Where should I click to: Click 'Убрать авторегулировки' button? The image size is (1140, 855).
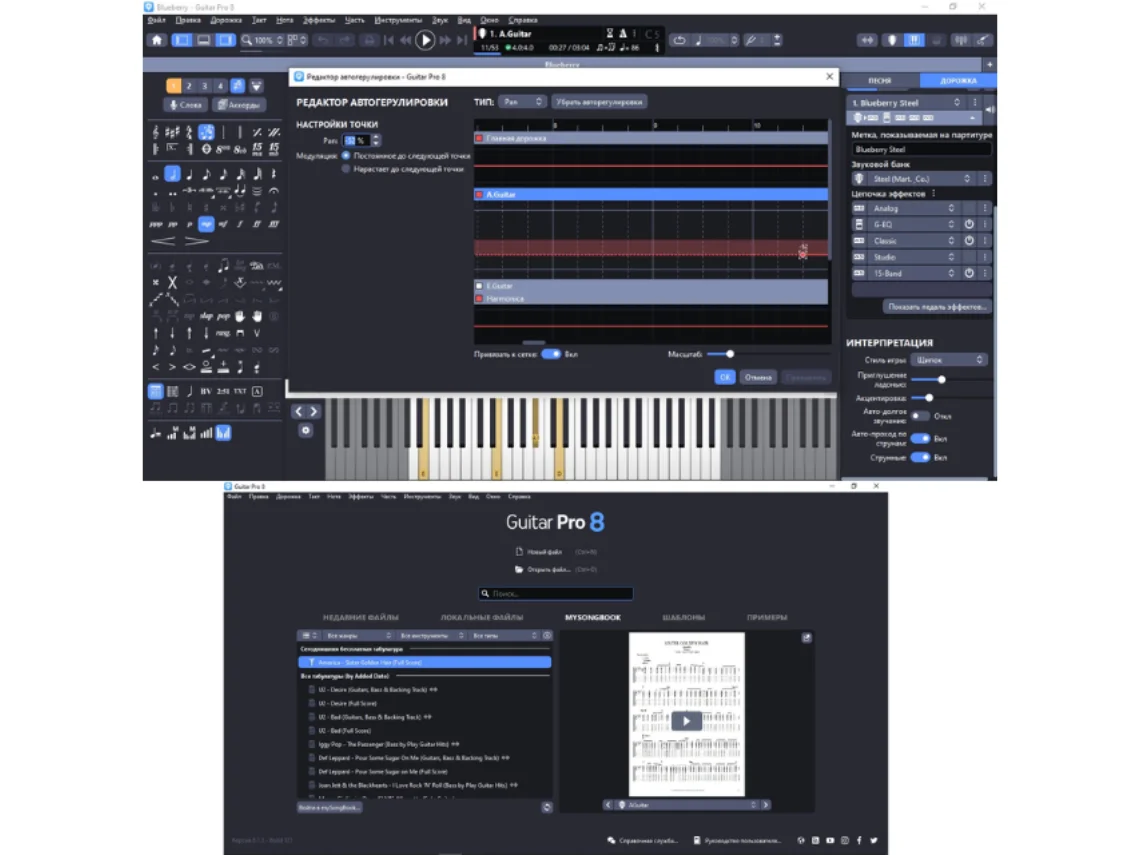pyautogui.click(x=600, y=102)
